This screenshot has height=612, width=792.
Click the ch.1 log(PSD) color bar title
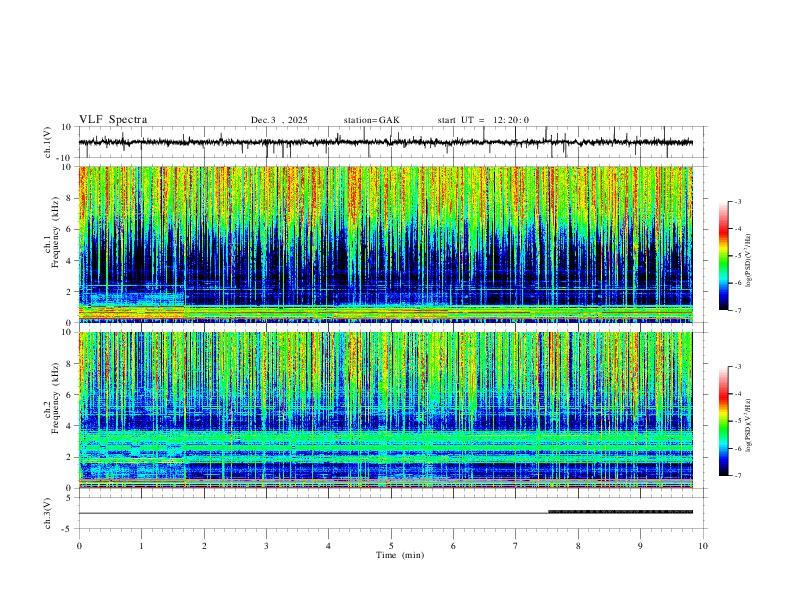[x=749, y=261]
